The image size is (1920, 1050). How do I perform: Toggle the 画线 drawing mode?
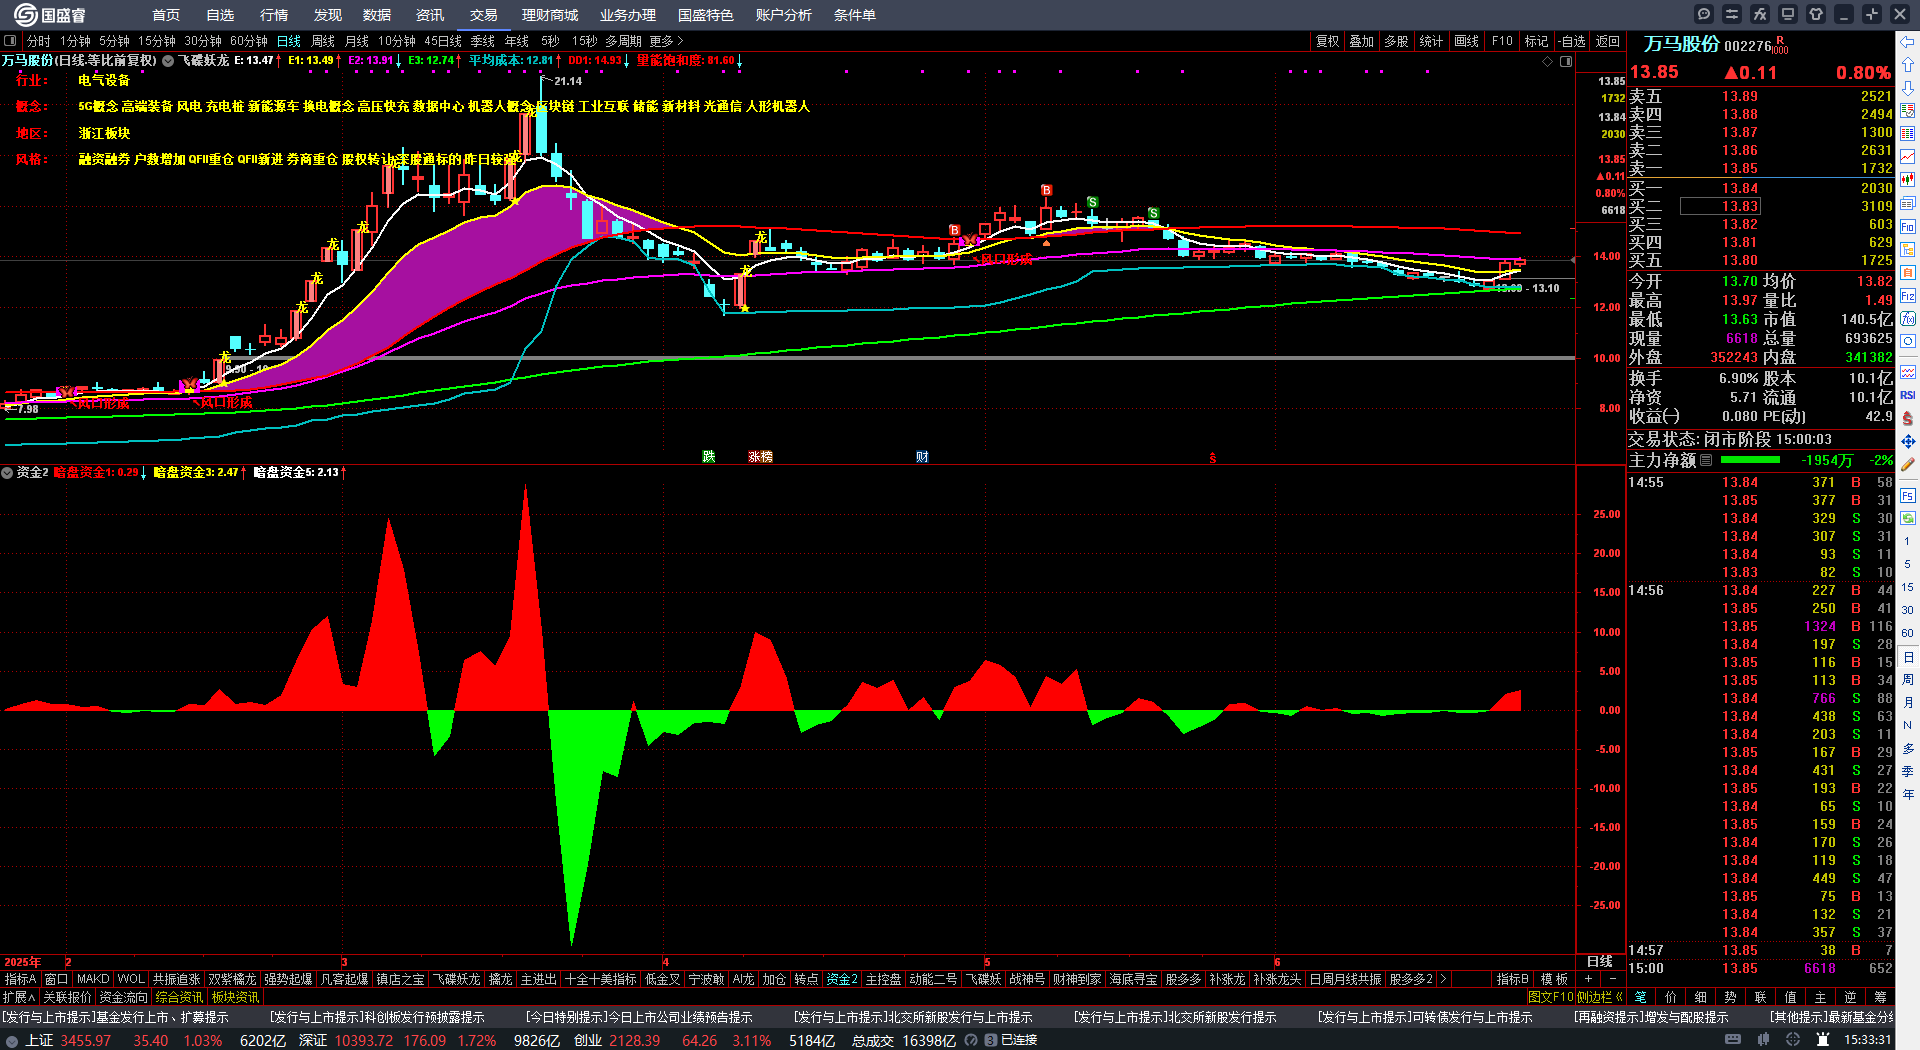[x=1466, y=41]
